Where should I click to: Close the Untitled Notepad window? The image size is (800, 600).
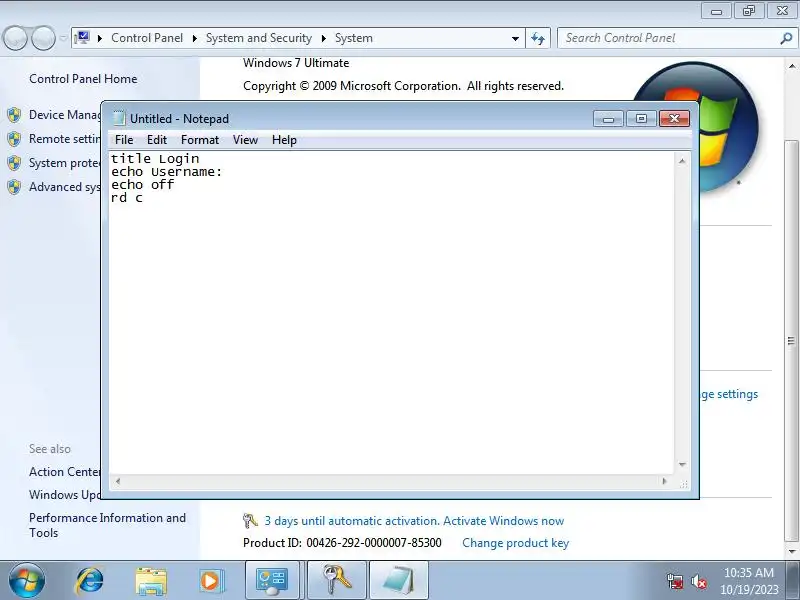(x=674, y=119)
